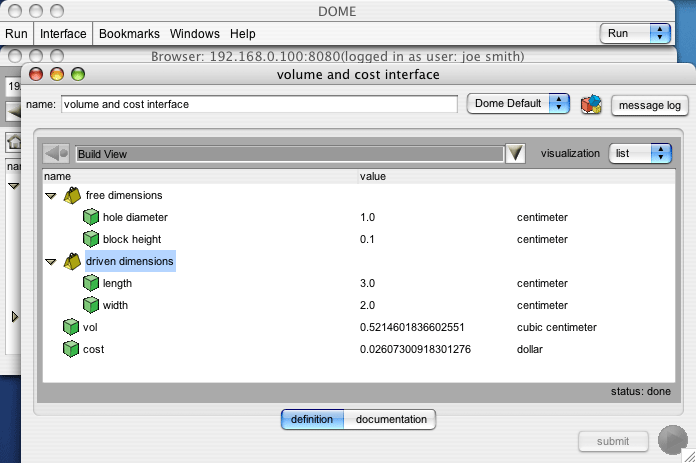Viewport: 696px width, 463px height.
Task: Open the Dome Default dropdown
Action: pos(518,104)
